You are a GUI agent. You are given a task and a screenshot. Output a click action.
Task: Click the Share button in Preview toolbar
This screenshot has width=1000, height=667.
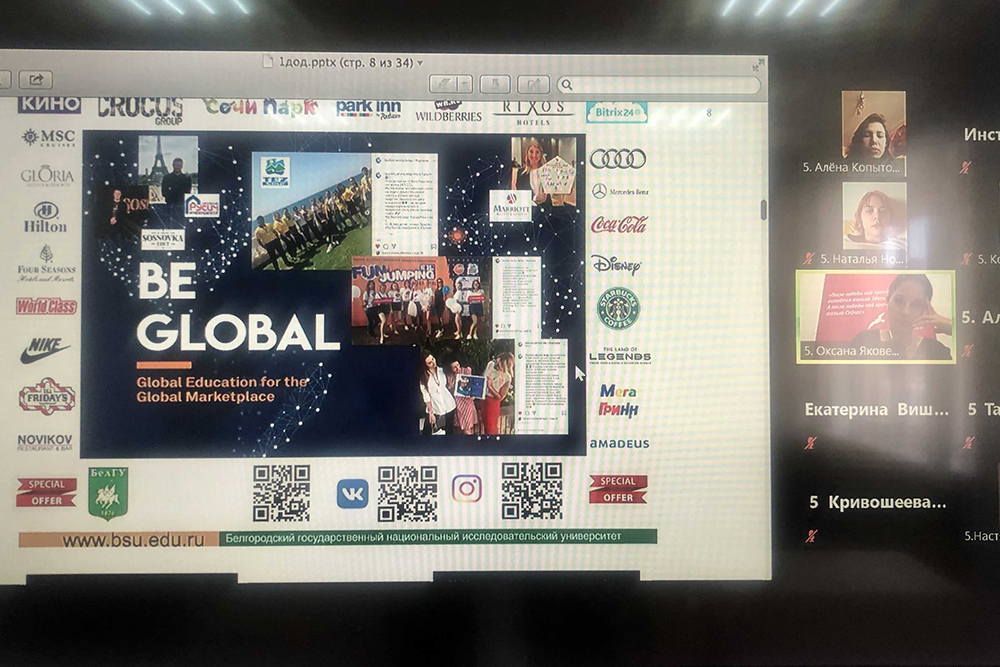pyautogui.click(x=35, y=80)
